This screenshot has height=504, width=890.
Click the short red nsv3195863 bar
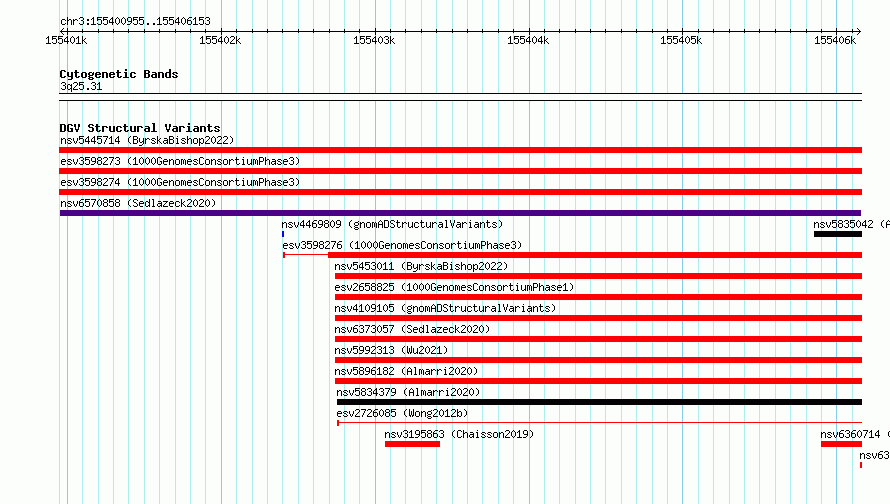pyautogui.click(x=413, y=444)
